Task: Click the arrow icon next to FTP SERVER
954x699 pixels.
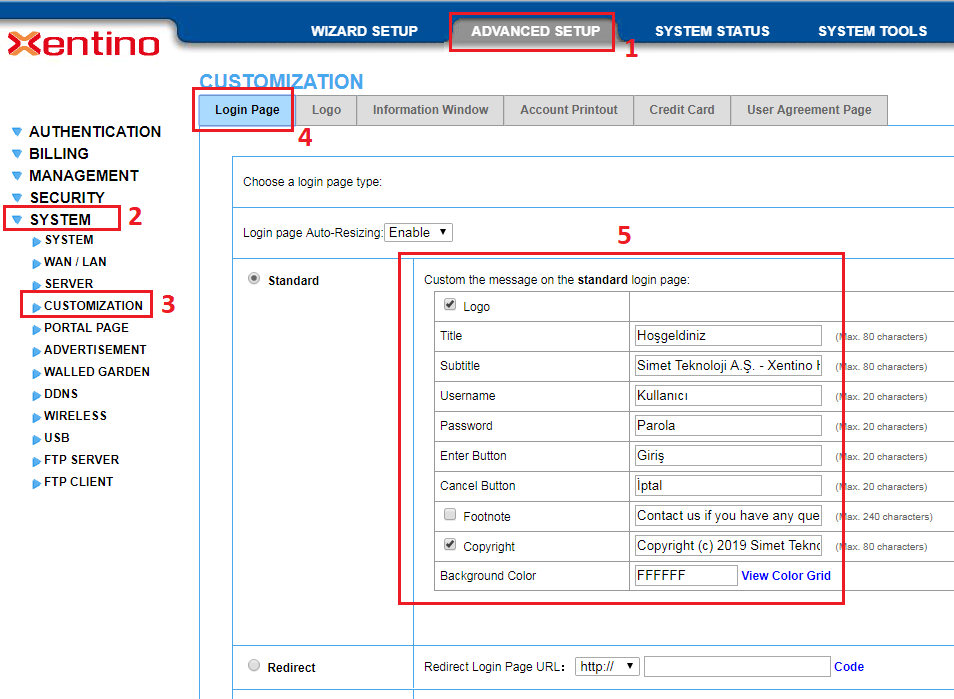Action: pyautogui.click(x=37, y=461)
